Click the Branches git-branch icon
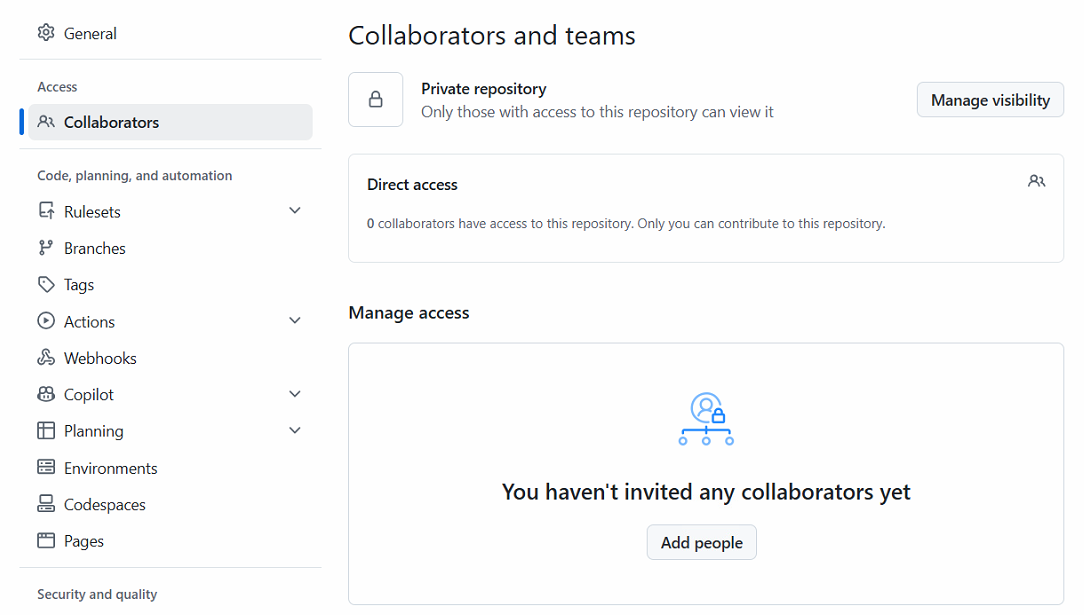The image size is (1084, 615). click(x=46, y=247)
